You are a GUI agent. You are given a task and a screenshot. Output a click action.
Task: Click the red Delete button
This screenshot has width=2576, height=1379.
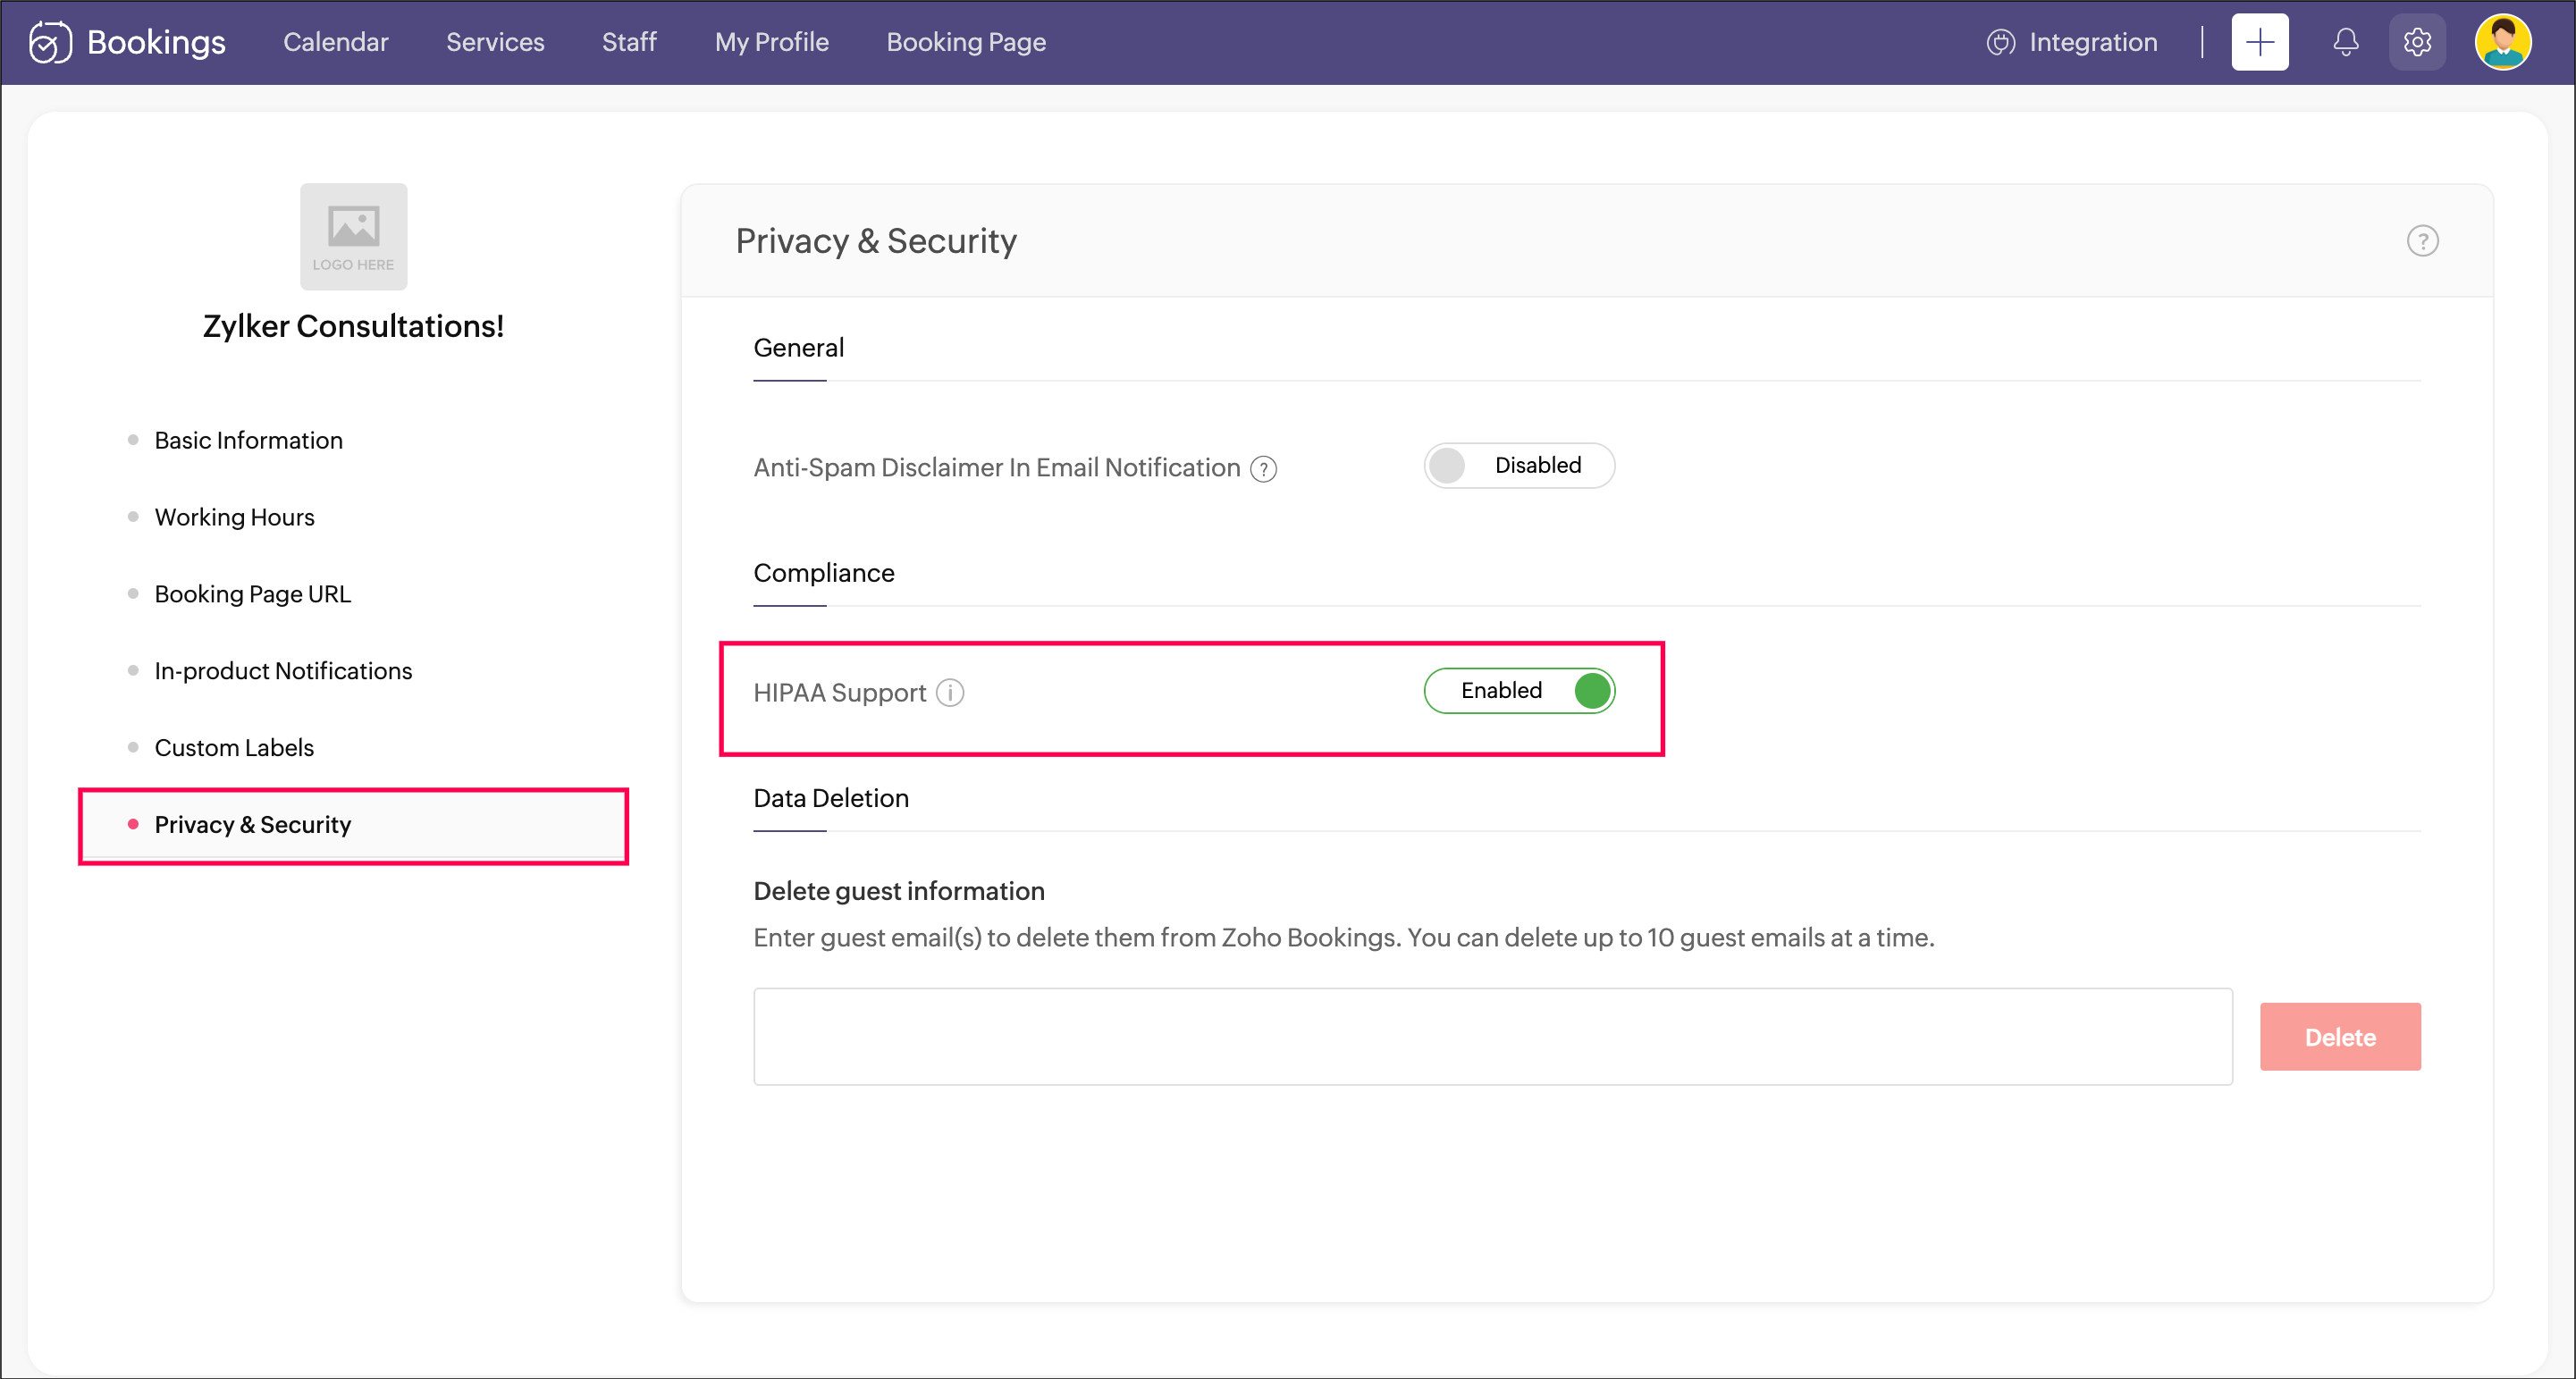click(x=2339, y=1037)
